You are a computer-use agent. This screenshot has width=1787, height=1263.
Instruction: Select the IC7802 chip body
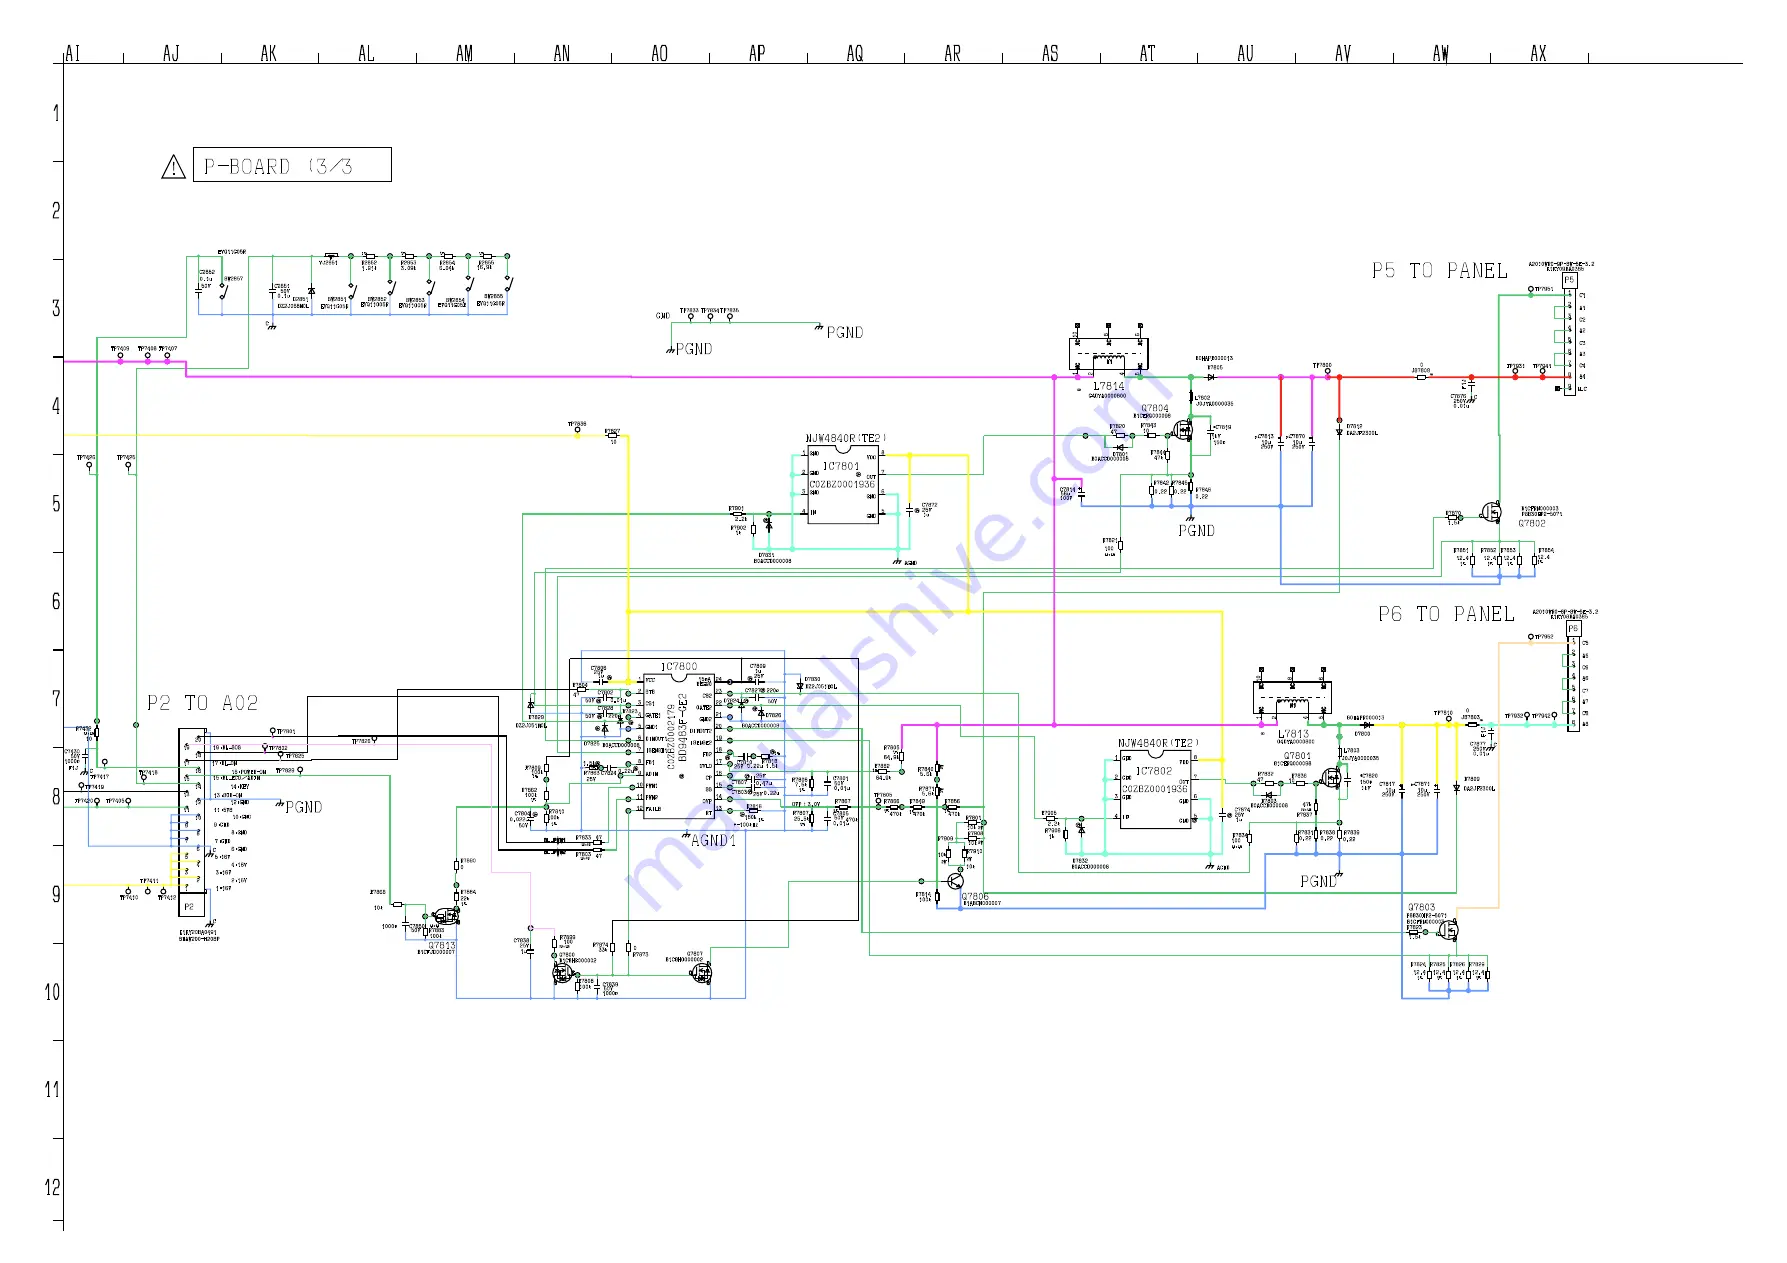(1155, 789)
